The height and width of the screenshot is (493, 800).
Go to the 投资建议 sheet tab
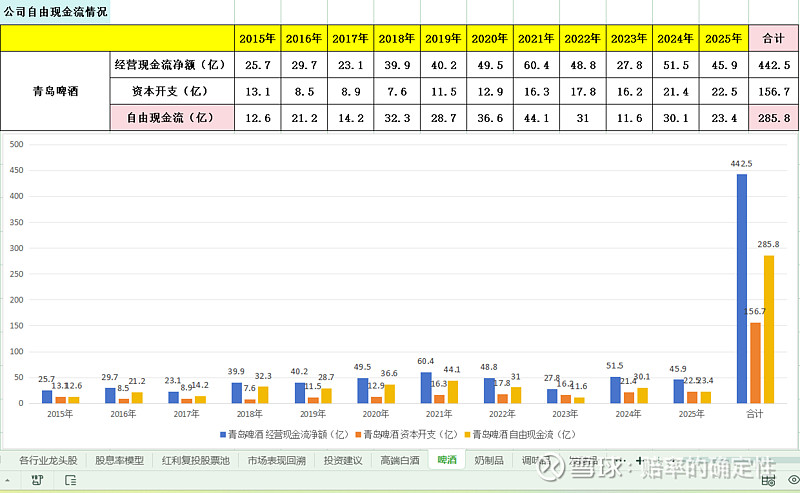point(343,460)
